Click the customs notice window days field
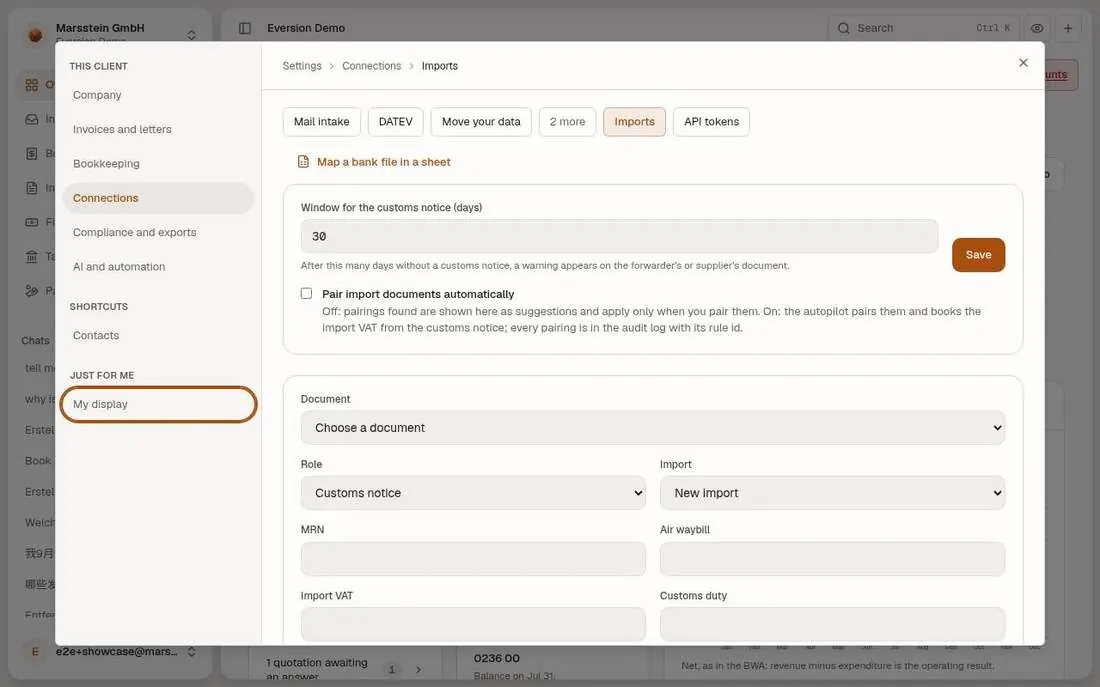Image resolution: width=1100 pixels, height=687 pixels. 619,236
